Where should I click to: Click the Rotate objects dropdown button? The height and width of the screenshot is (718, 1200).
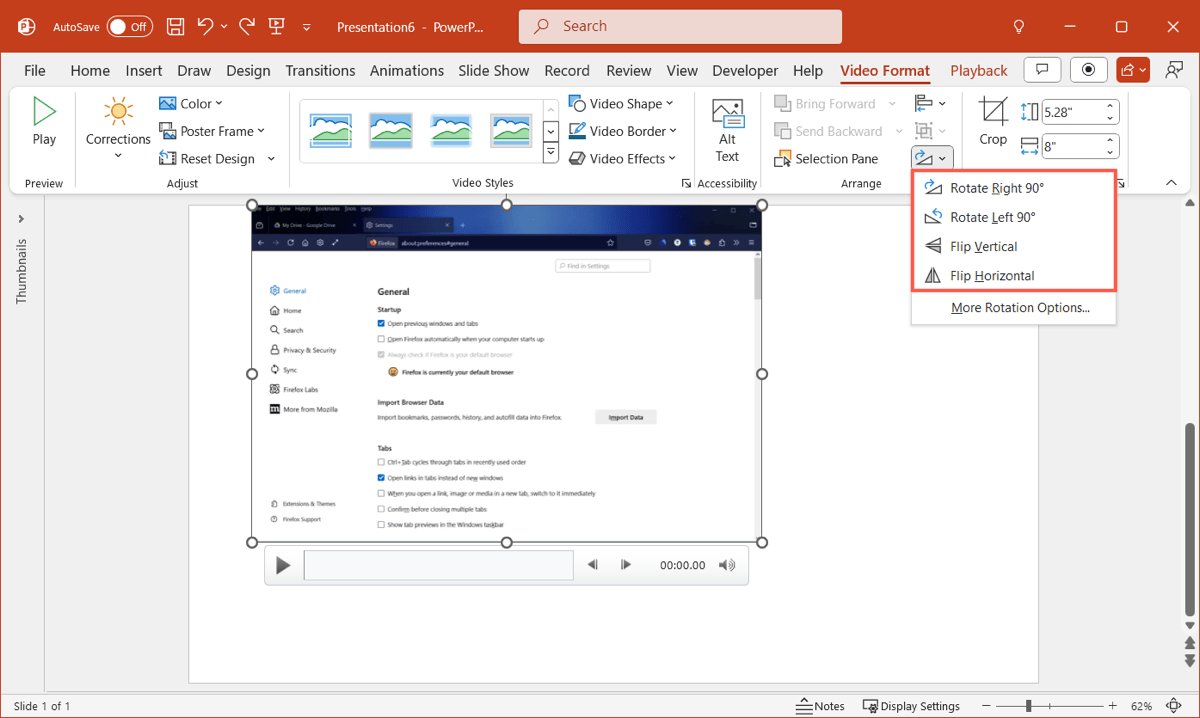click(932, 158)
